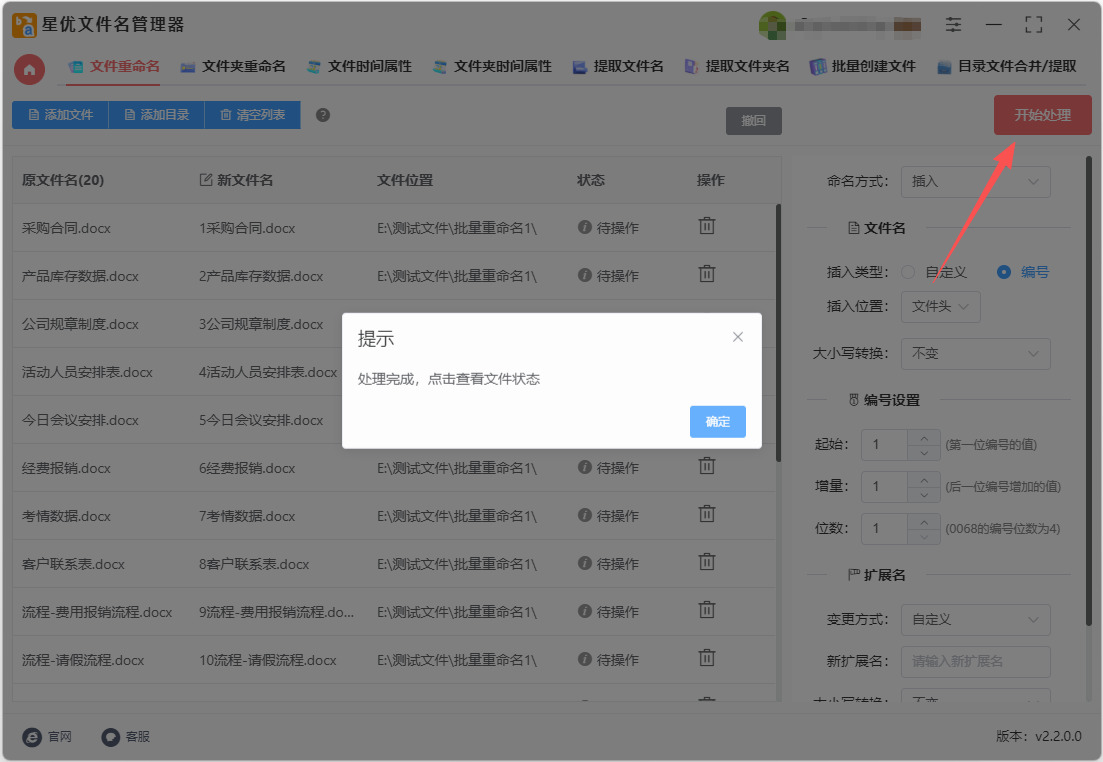Open 官网 website icon in footer
This screenshot has height=762, width=1103.
[32, 737]
